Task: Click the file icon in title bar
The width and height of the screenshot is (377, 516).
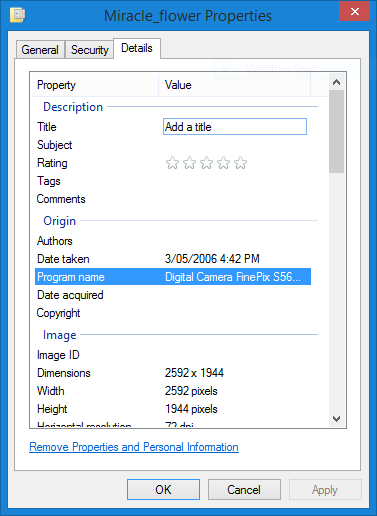Action: point(18,15)
